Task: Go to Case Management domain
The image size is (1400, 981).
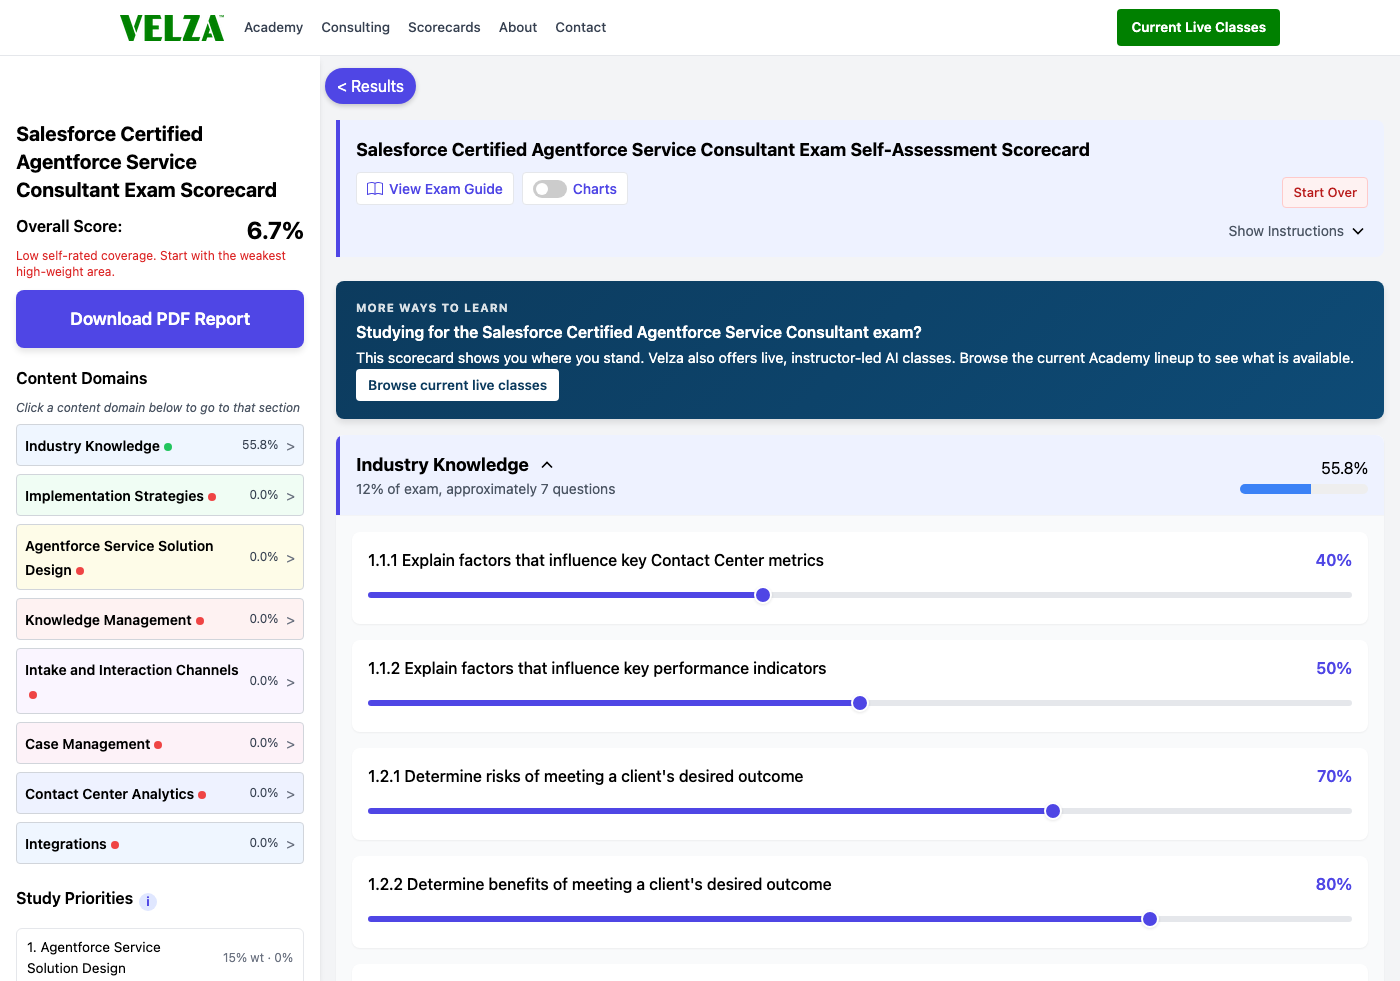Action: click(x=160, y=743)
